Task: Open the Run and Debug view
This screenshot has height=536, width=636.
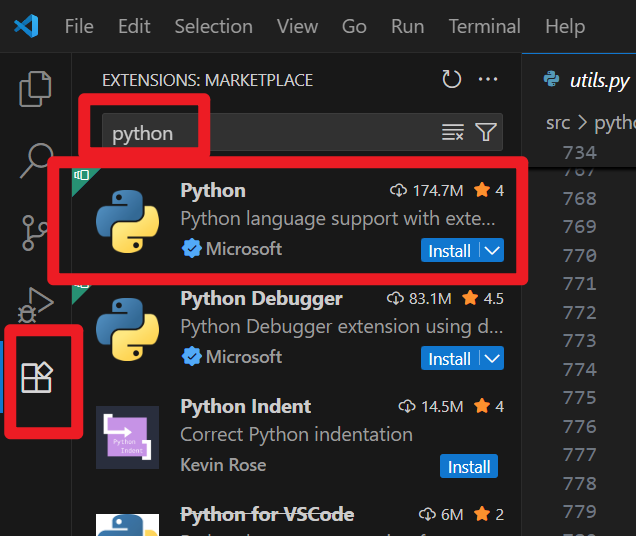Action: tap(36, 305)
